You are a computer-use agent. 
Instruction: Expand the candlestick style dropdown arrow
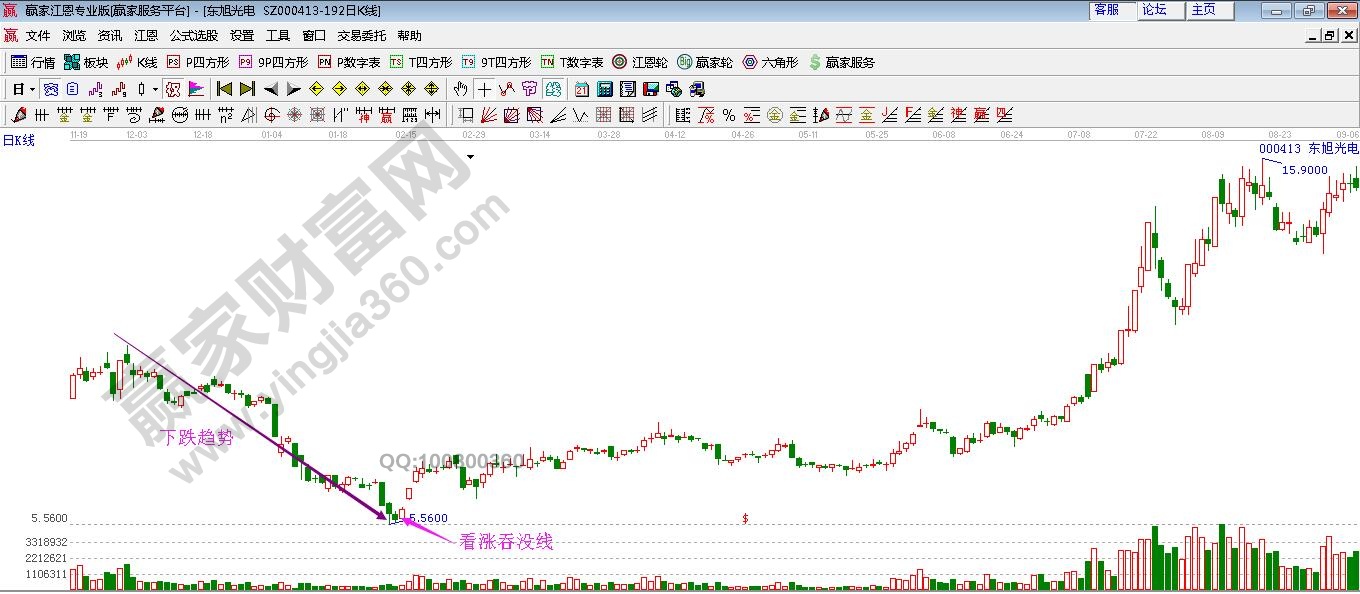pyautogui.click(x=155, y=89)
